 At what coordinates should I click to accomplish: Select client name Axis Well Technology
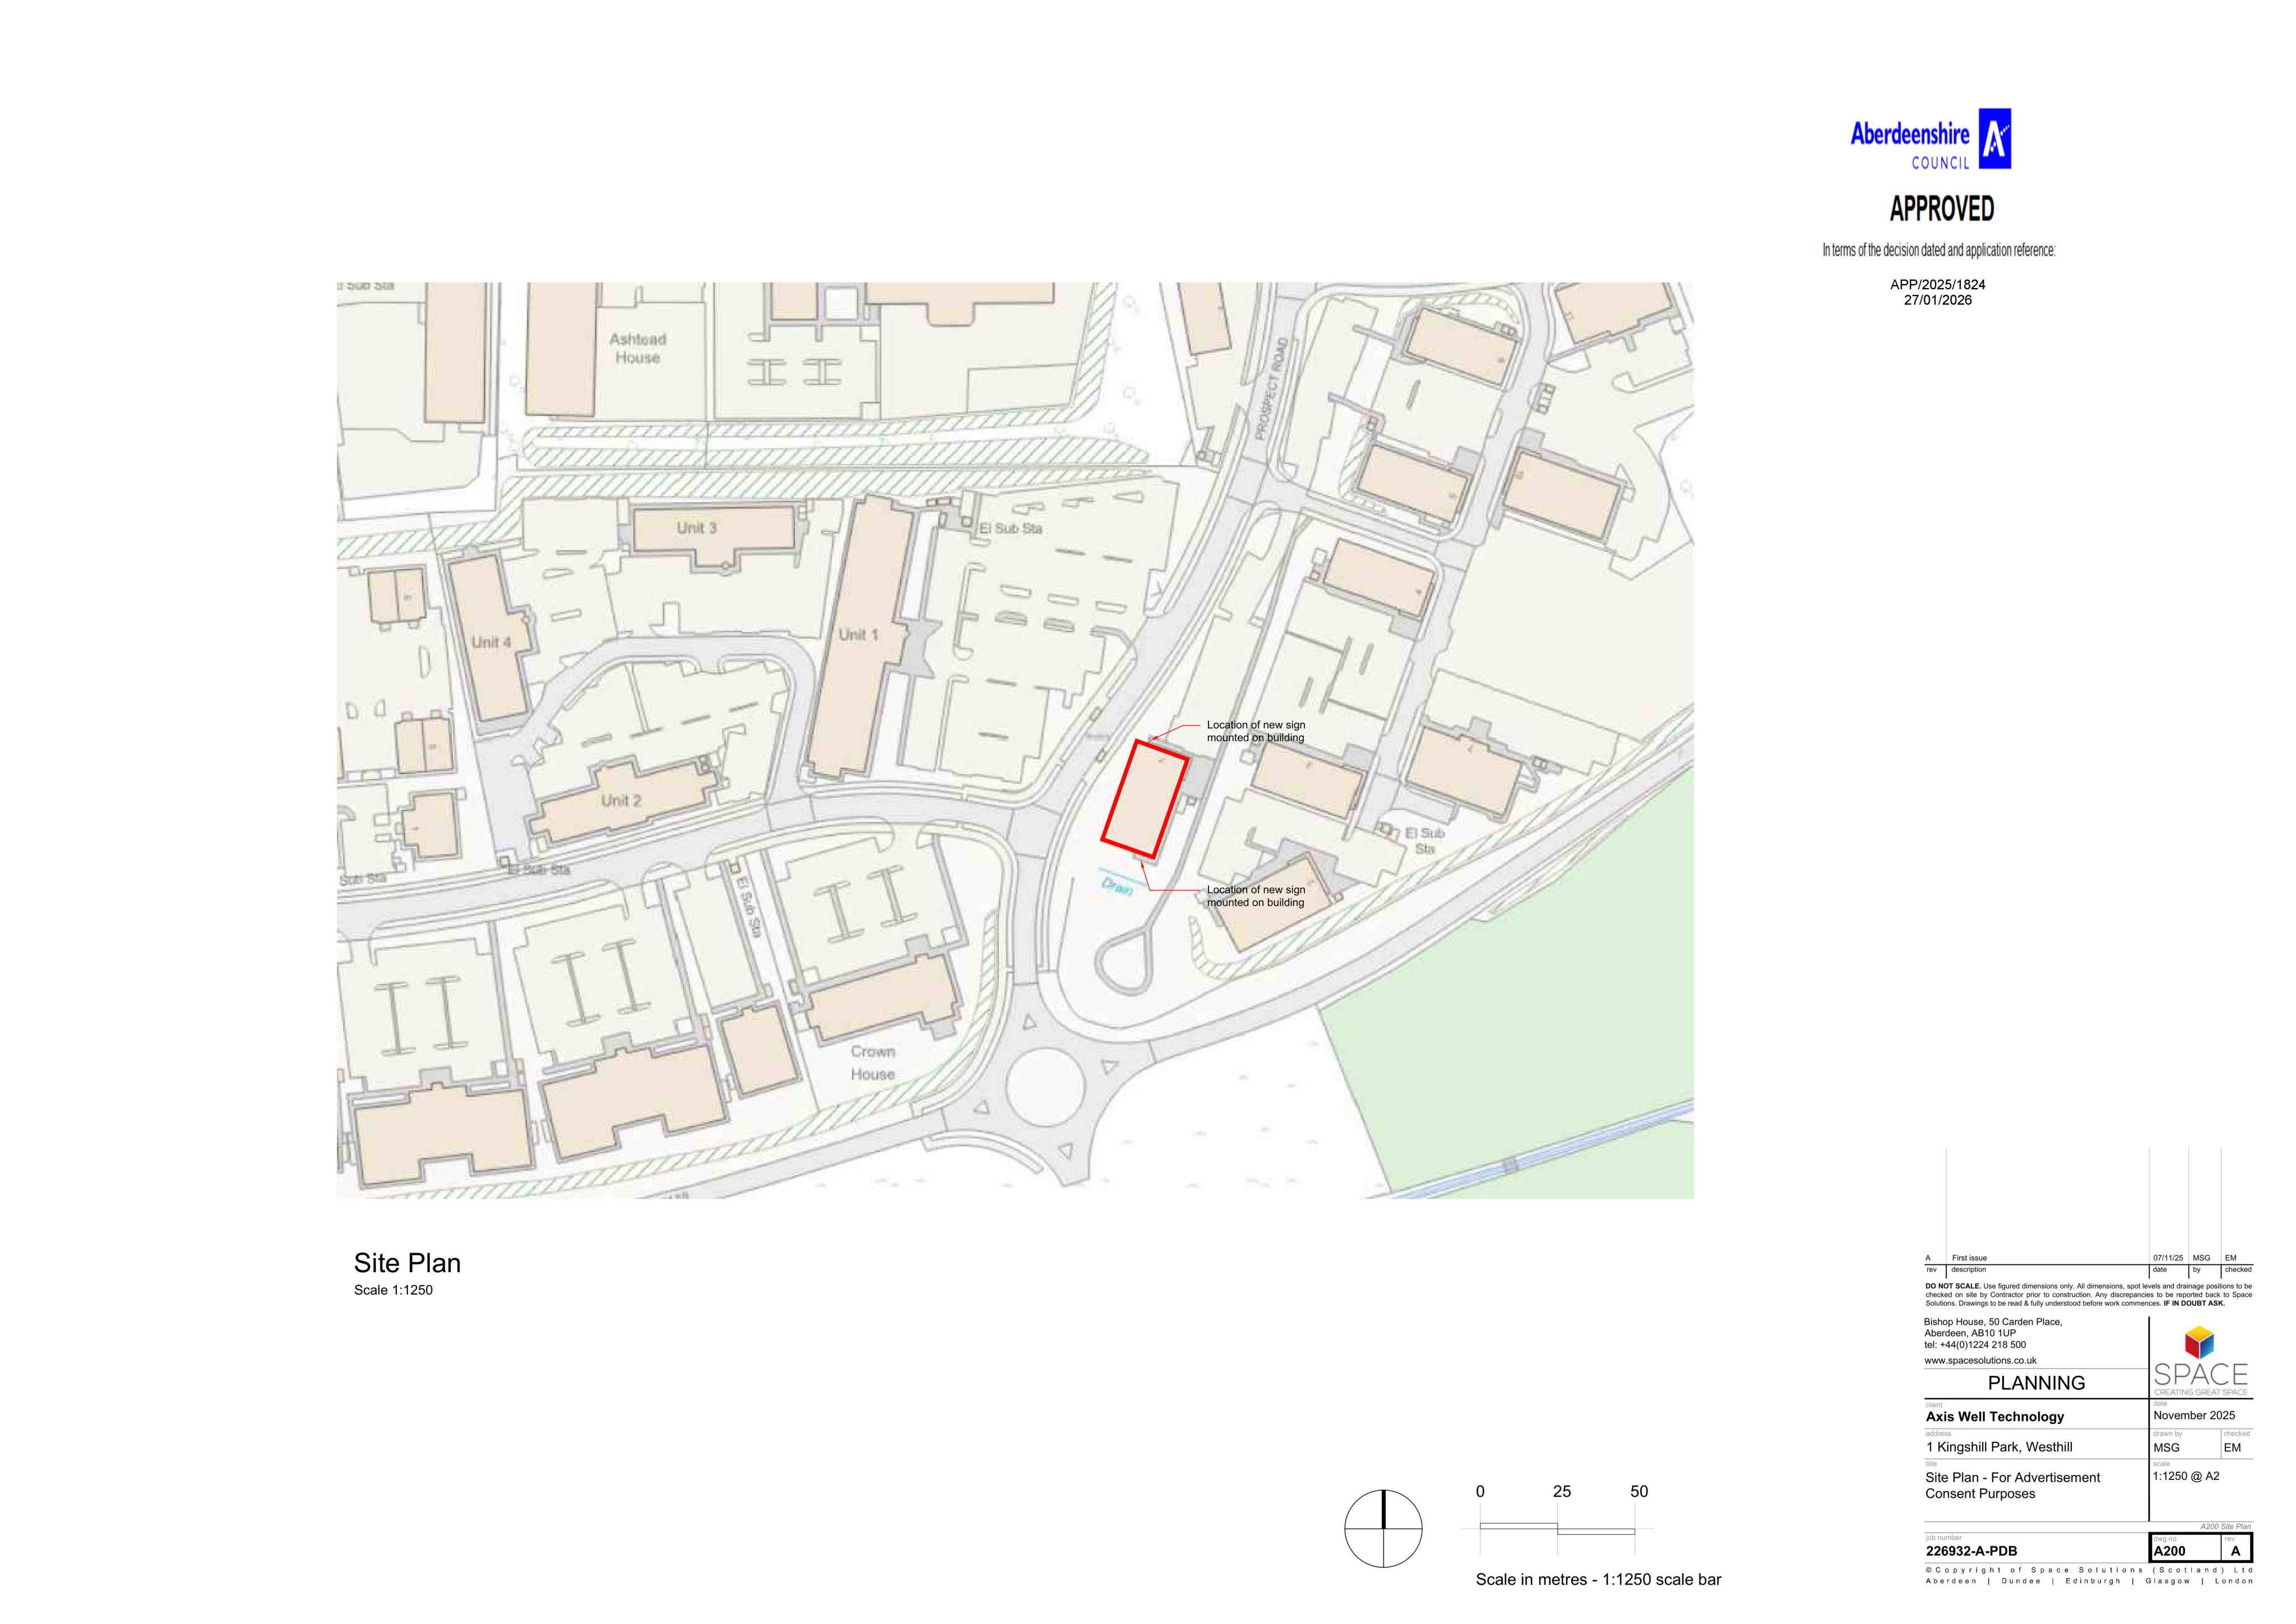point(1994,1417)
